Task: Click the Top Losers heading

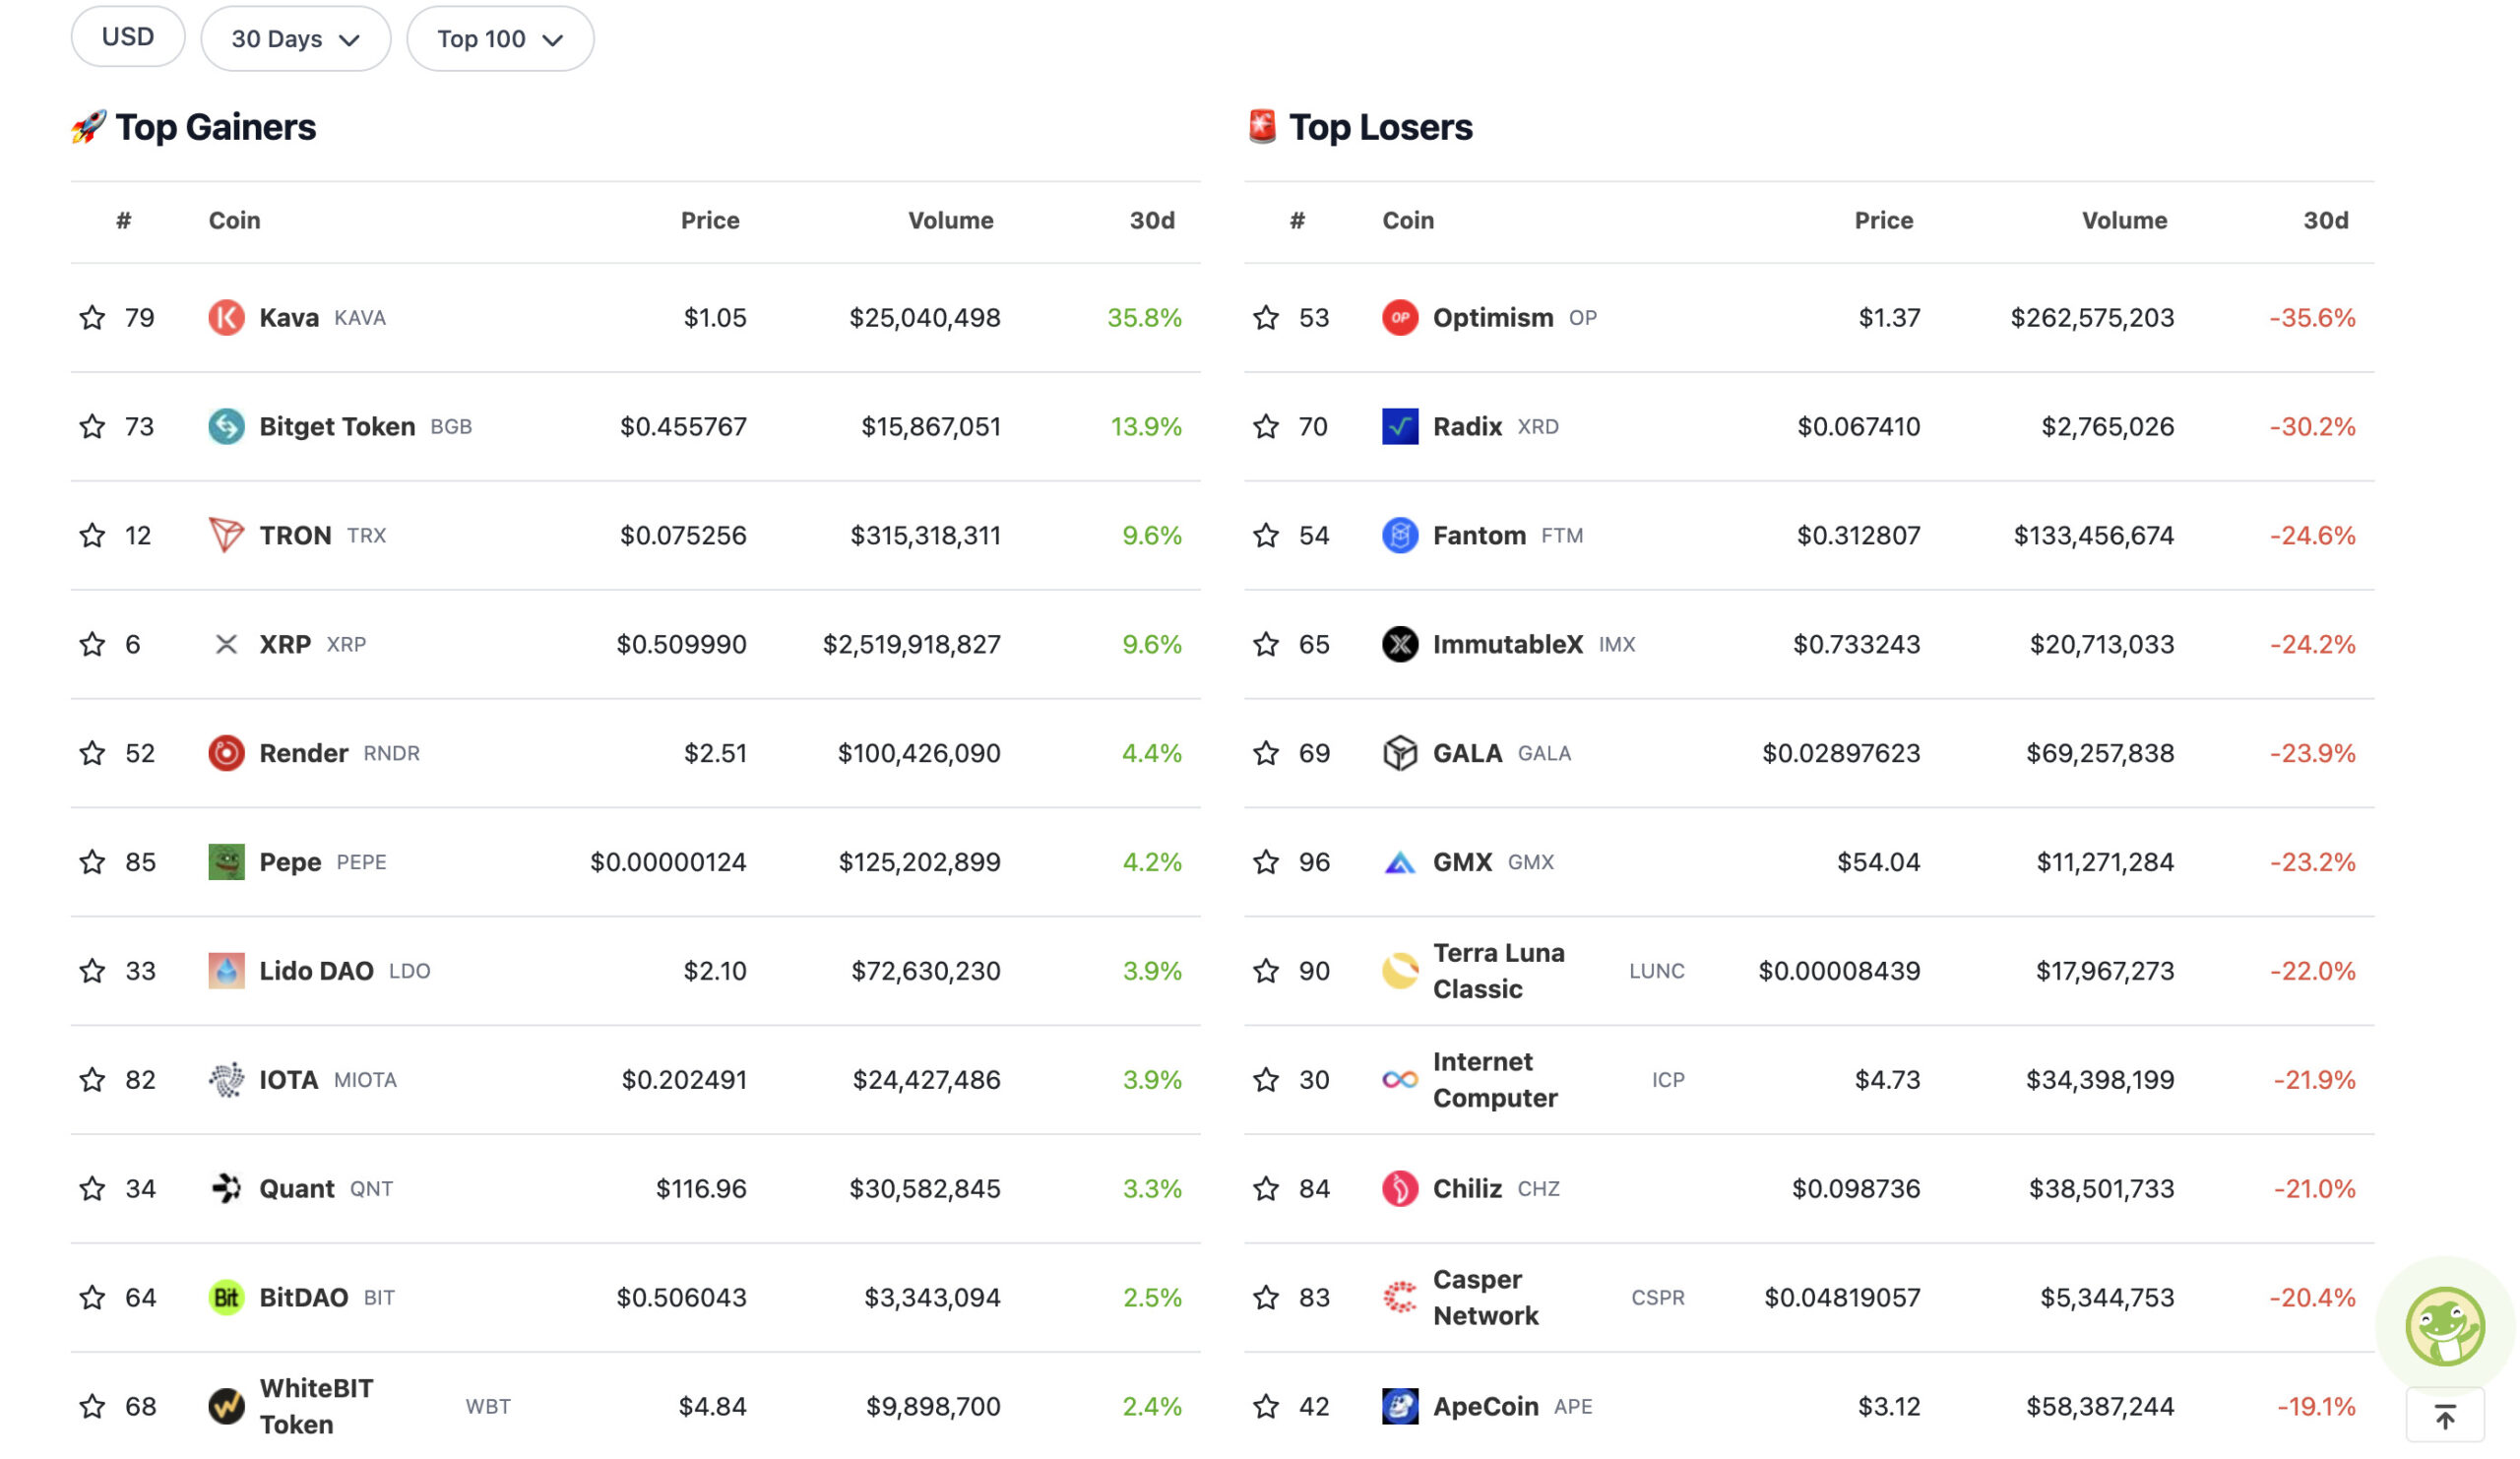Action: point(1380,127)
